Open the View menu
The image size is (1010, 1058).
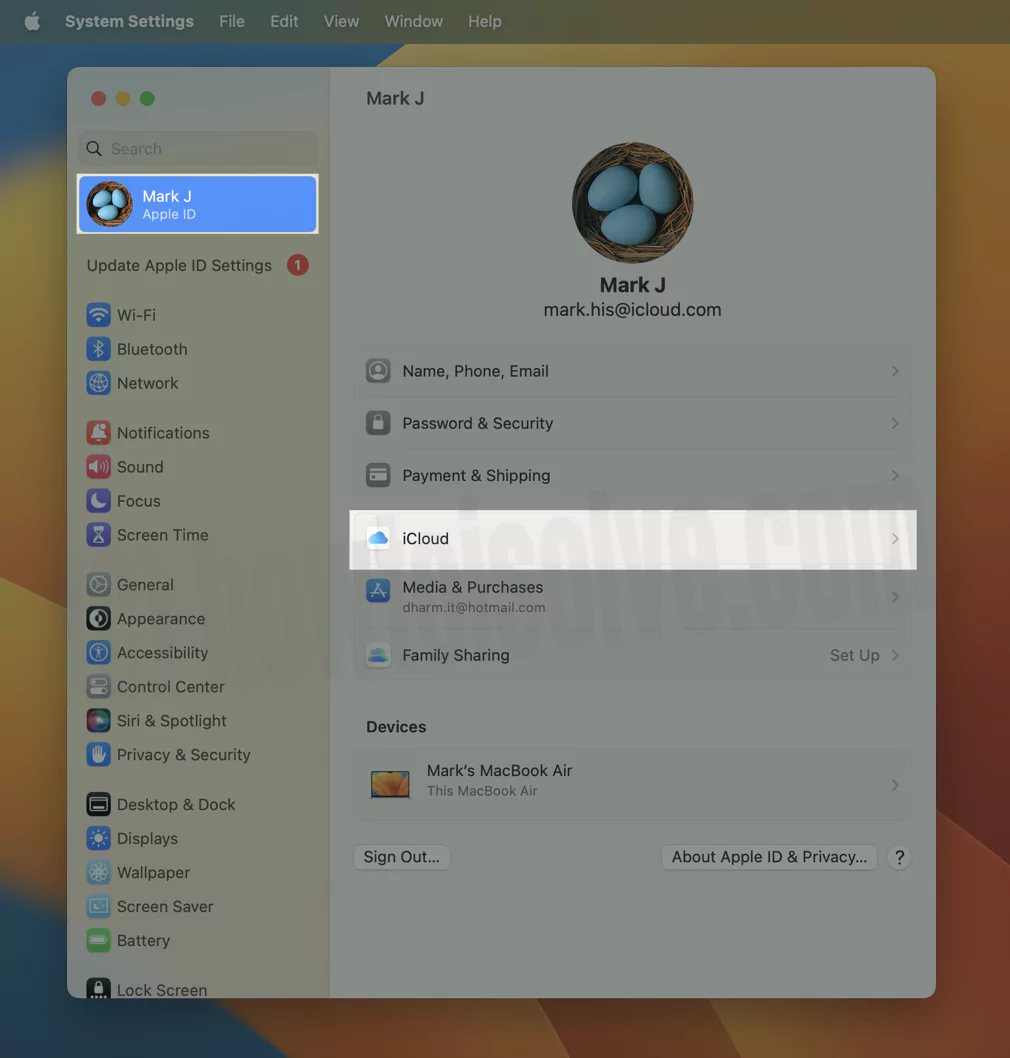click(341, 22)
